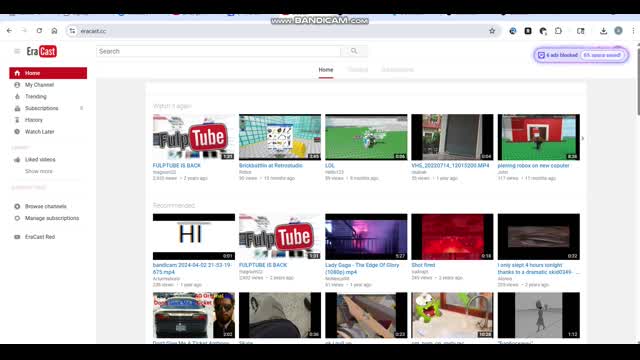Open the hamburger menu beside EraCast logo

[17, 51]
